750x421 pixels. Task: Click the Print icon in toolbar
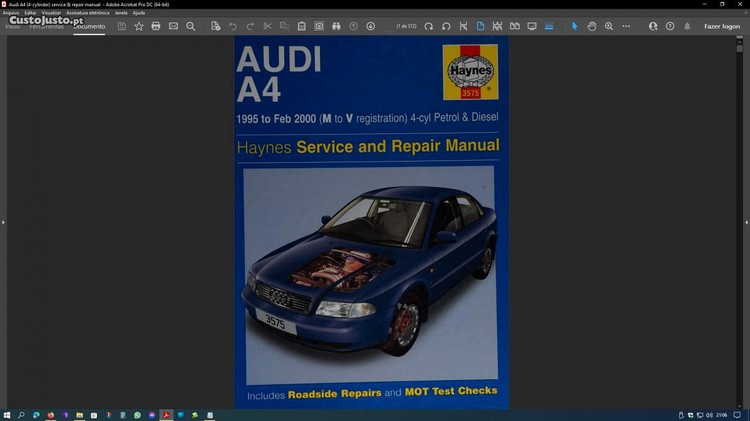[x=156, y=26]
